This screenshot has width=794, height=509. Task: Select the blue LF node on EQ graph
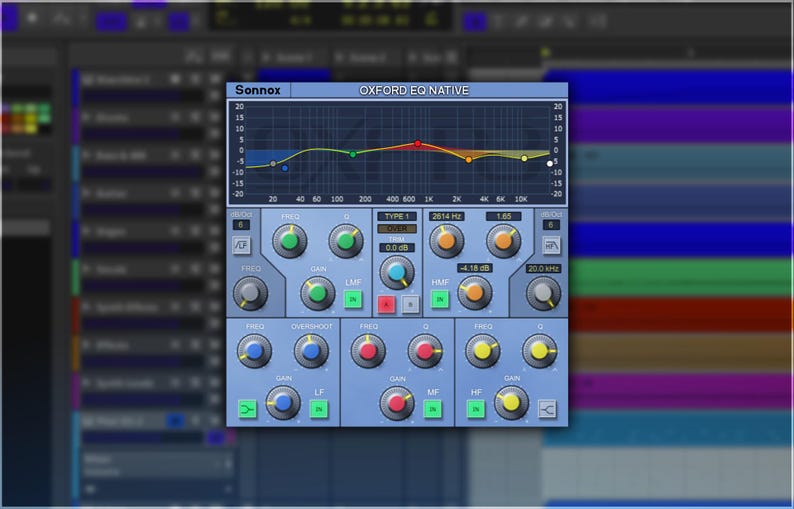point(285,168)
